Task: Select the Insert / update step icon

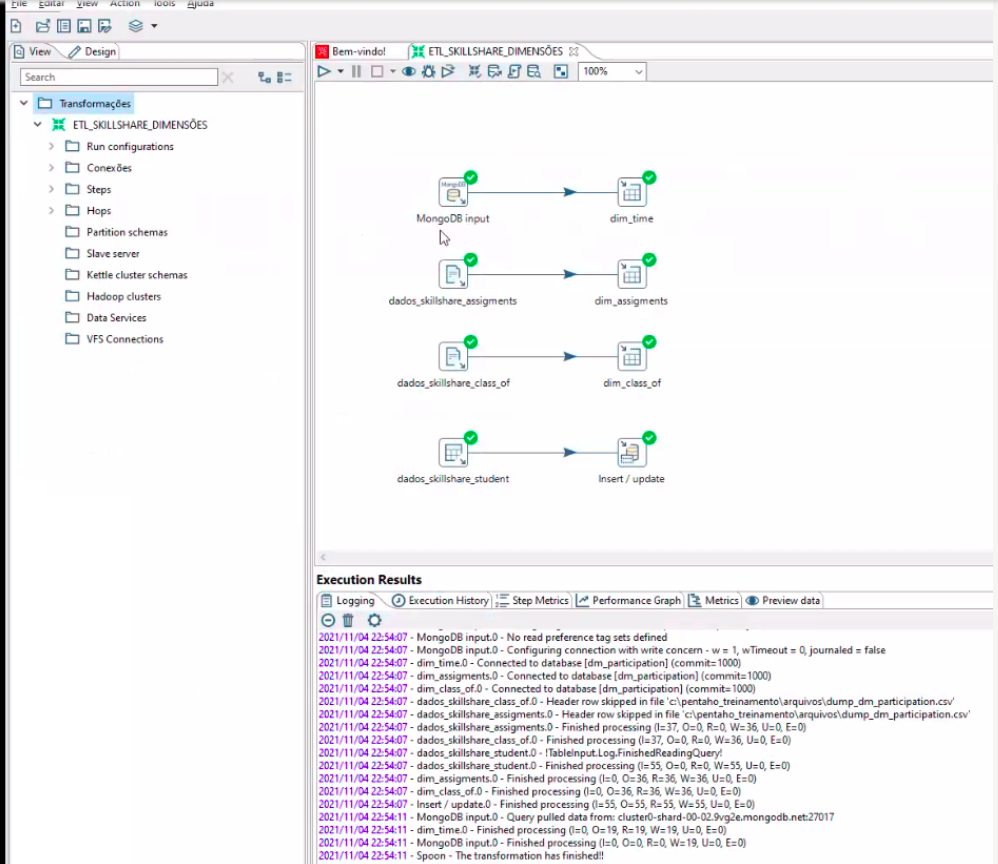Action: (631, 452)
